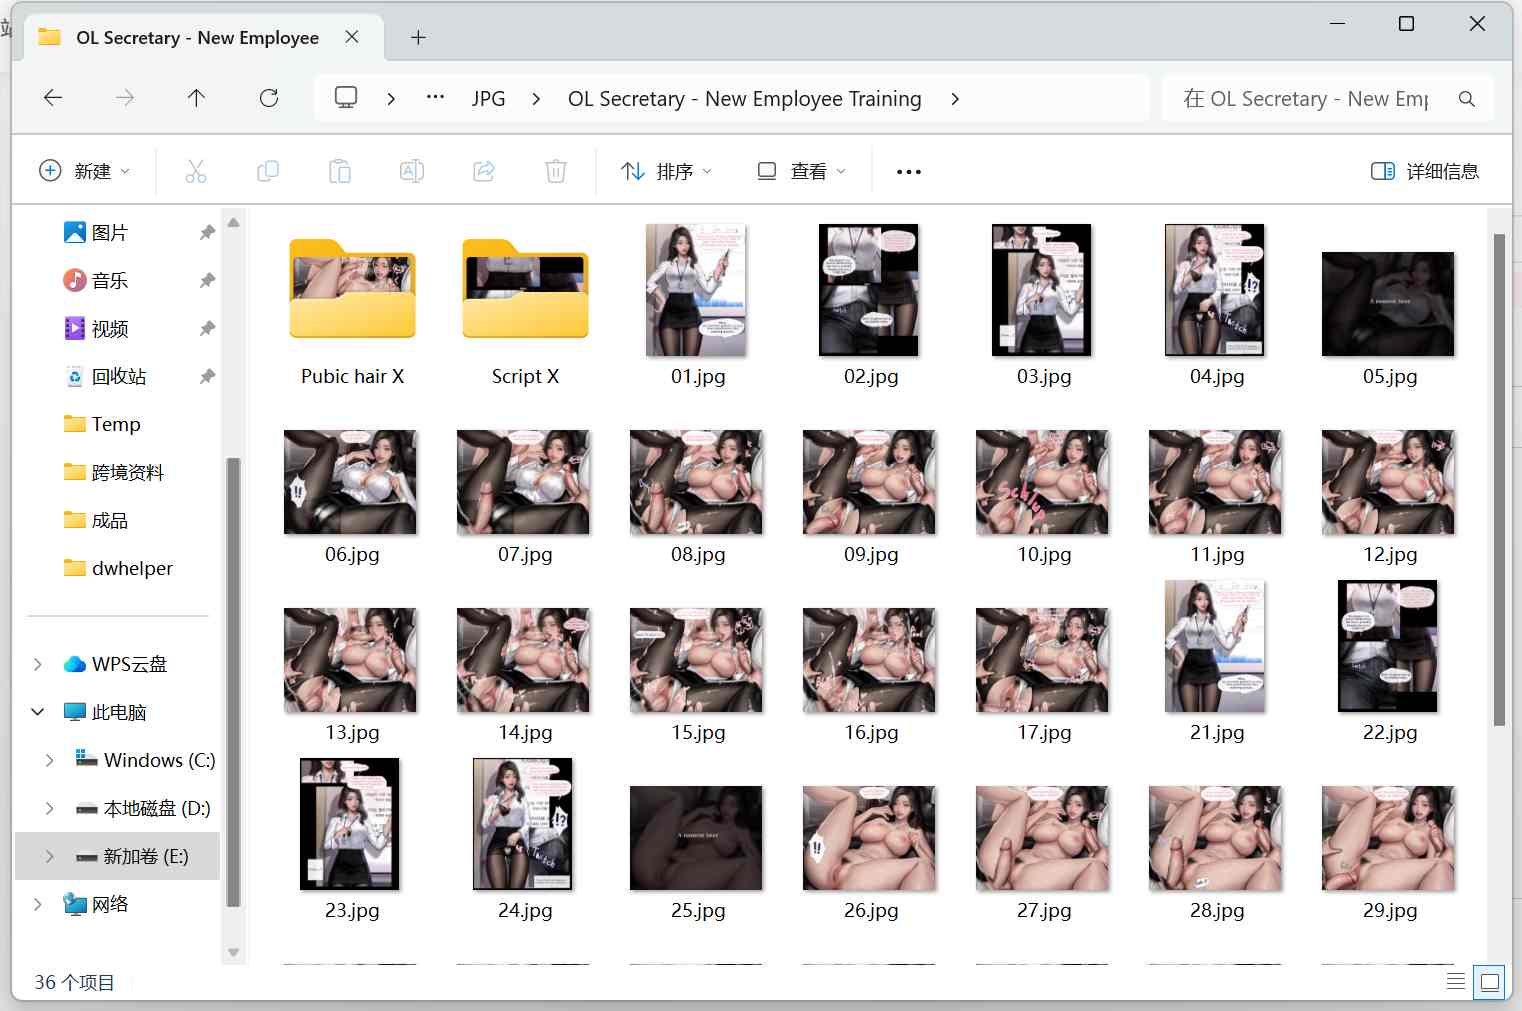1522x1011 pixels.
Task: Click the chevron after the folder breadcrumb
Action: [x=955, y=99]
